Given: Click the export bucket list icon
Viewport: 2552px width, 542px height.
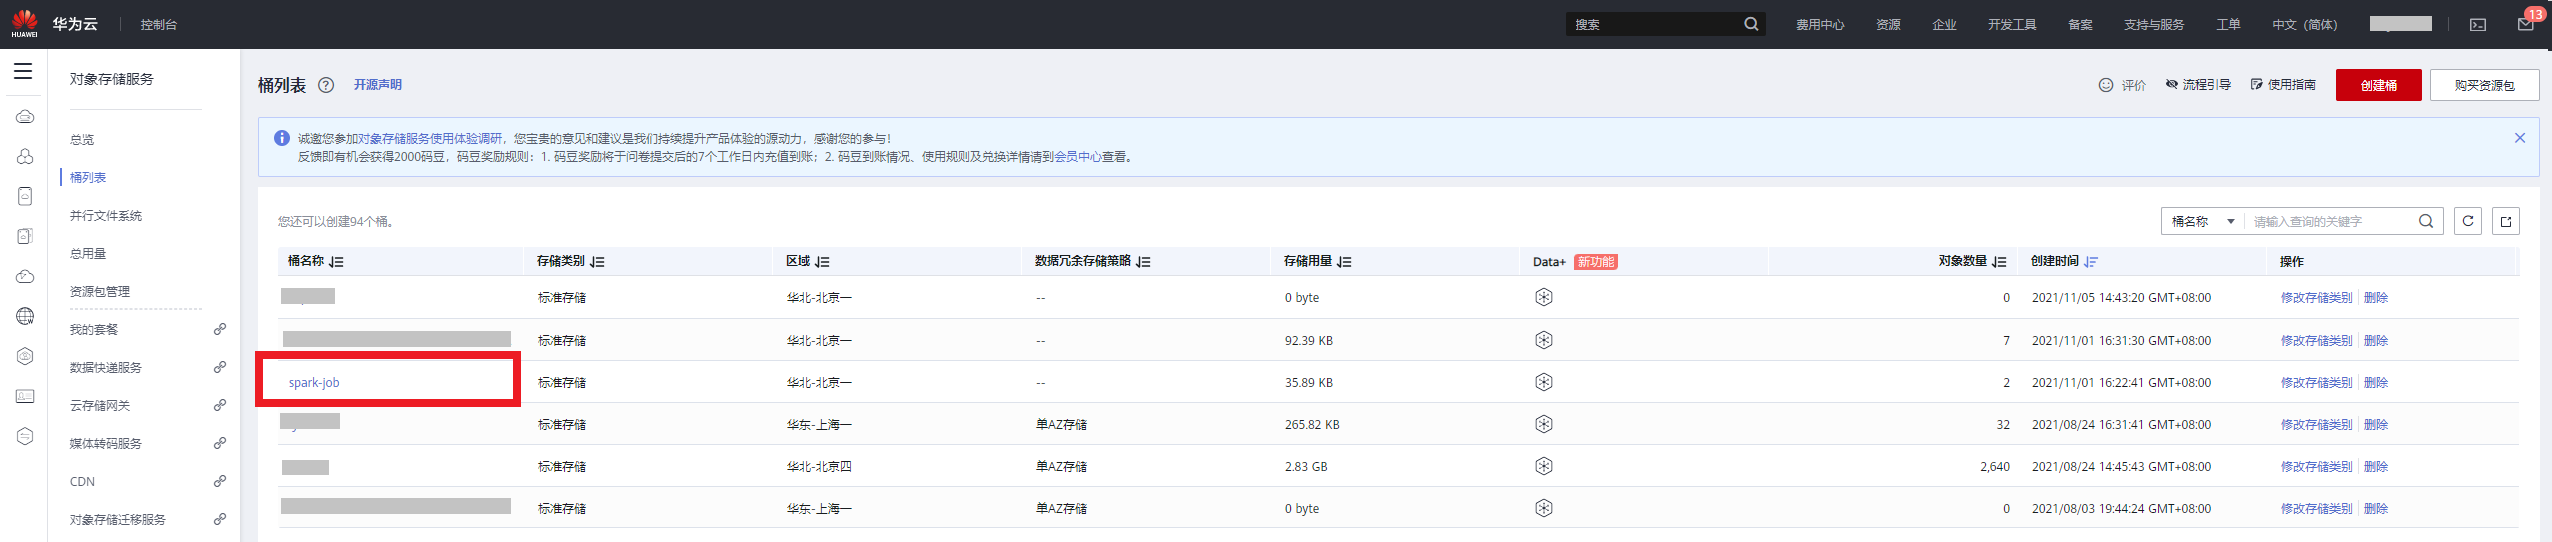Looking at the screenshot, I should pos(2506,221).
